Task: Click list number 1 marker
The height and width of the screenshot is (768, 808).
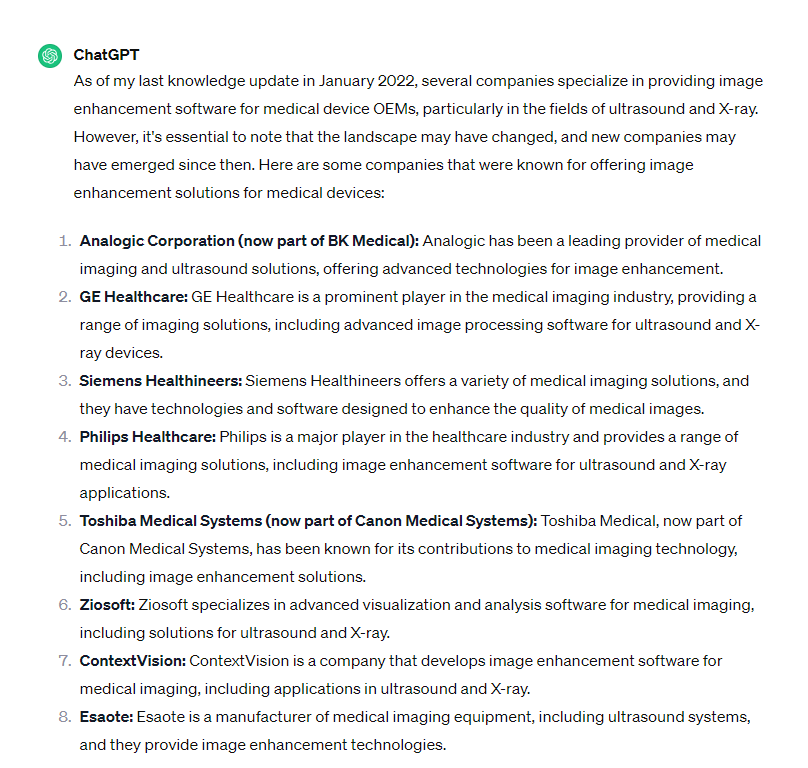Action: (x=64, y=241)
